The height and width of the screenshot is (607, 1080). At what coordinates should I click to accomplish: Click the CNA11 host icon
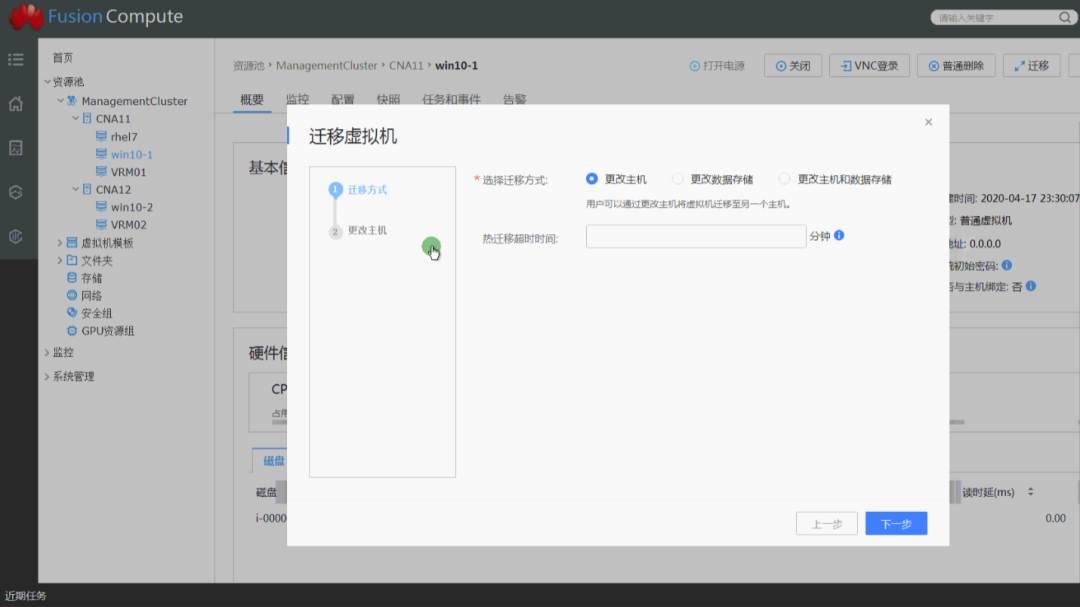(87, 119)
